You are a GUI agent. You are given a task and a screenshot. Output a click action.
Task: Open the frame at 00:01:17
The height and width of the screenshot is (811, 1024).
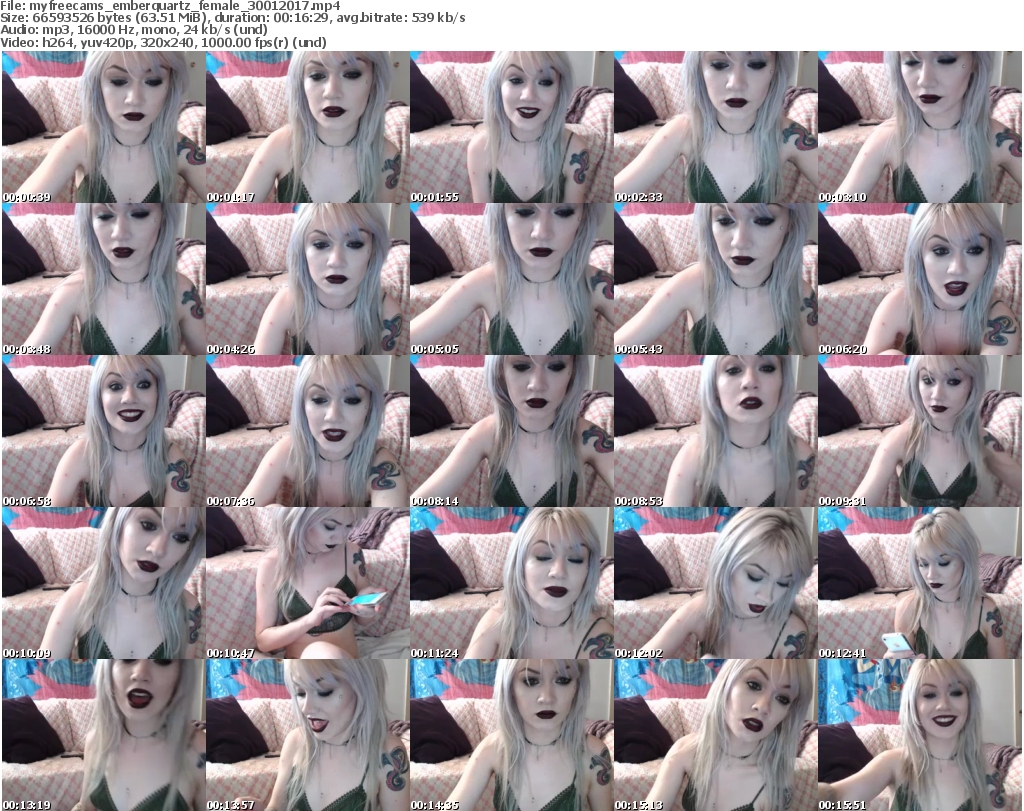click(308, 127)
